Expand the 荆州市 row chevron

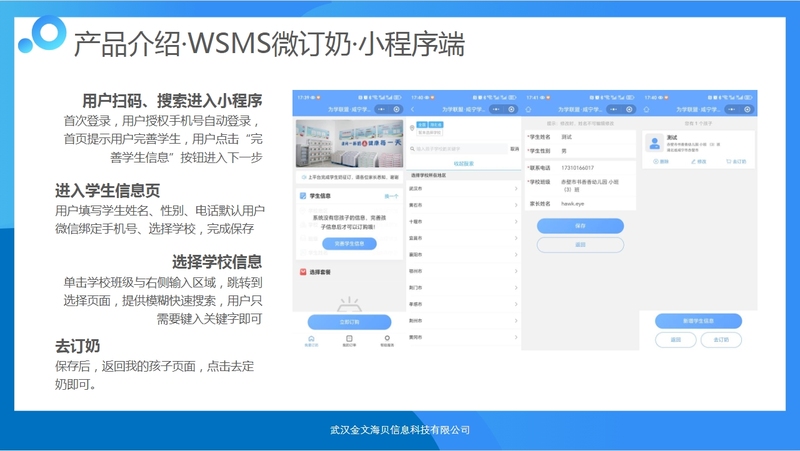pos(516,320)
